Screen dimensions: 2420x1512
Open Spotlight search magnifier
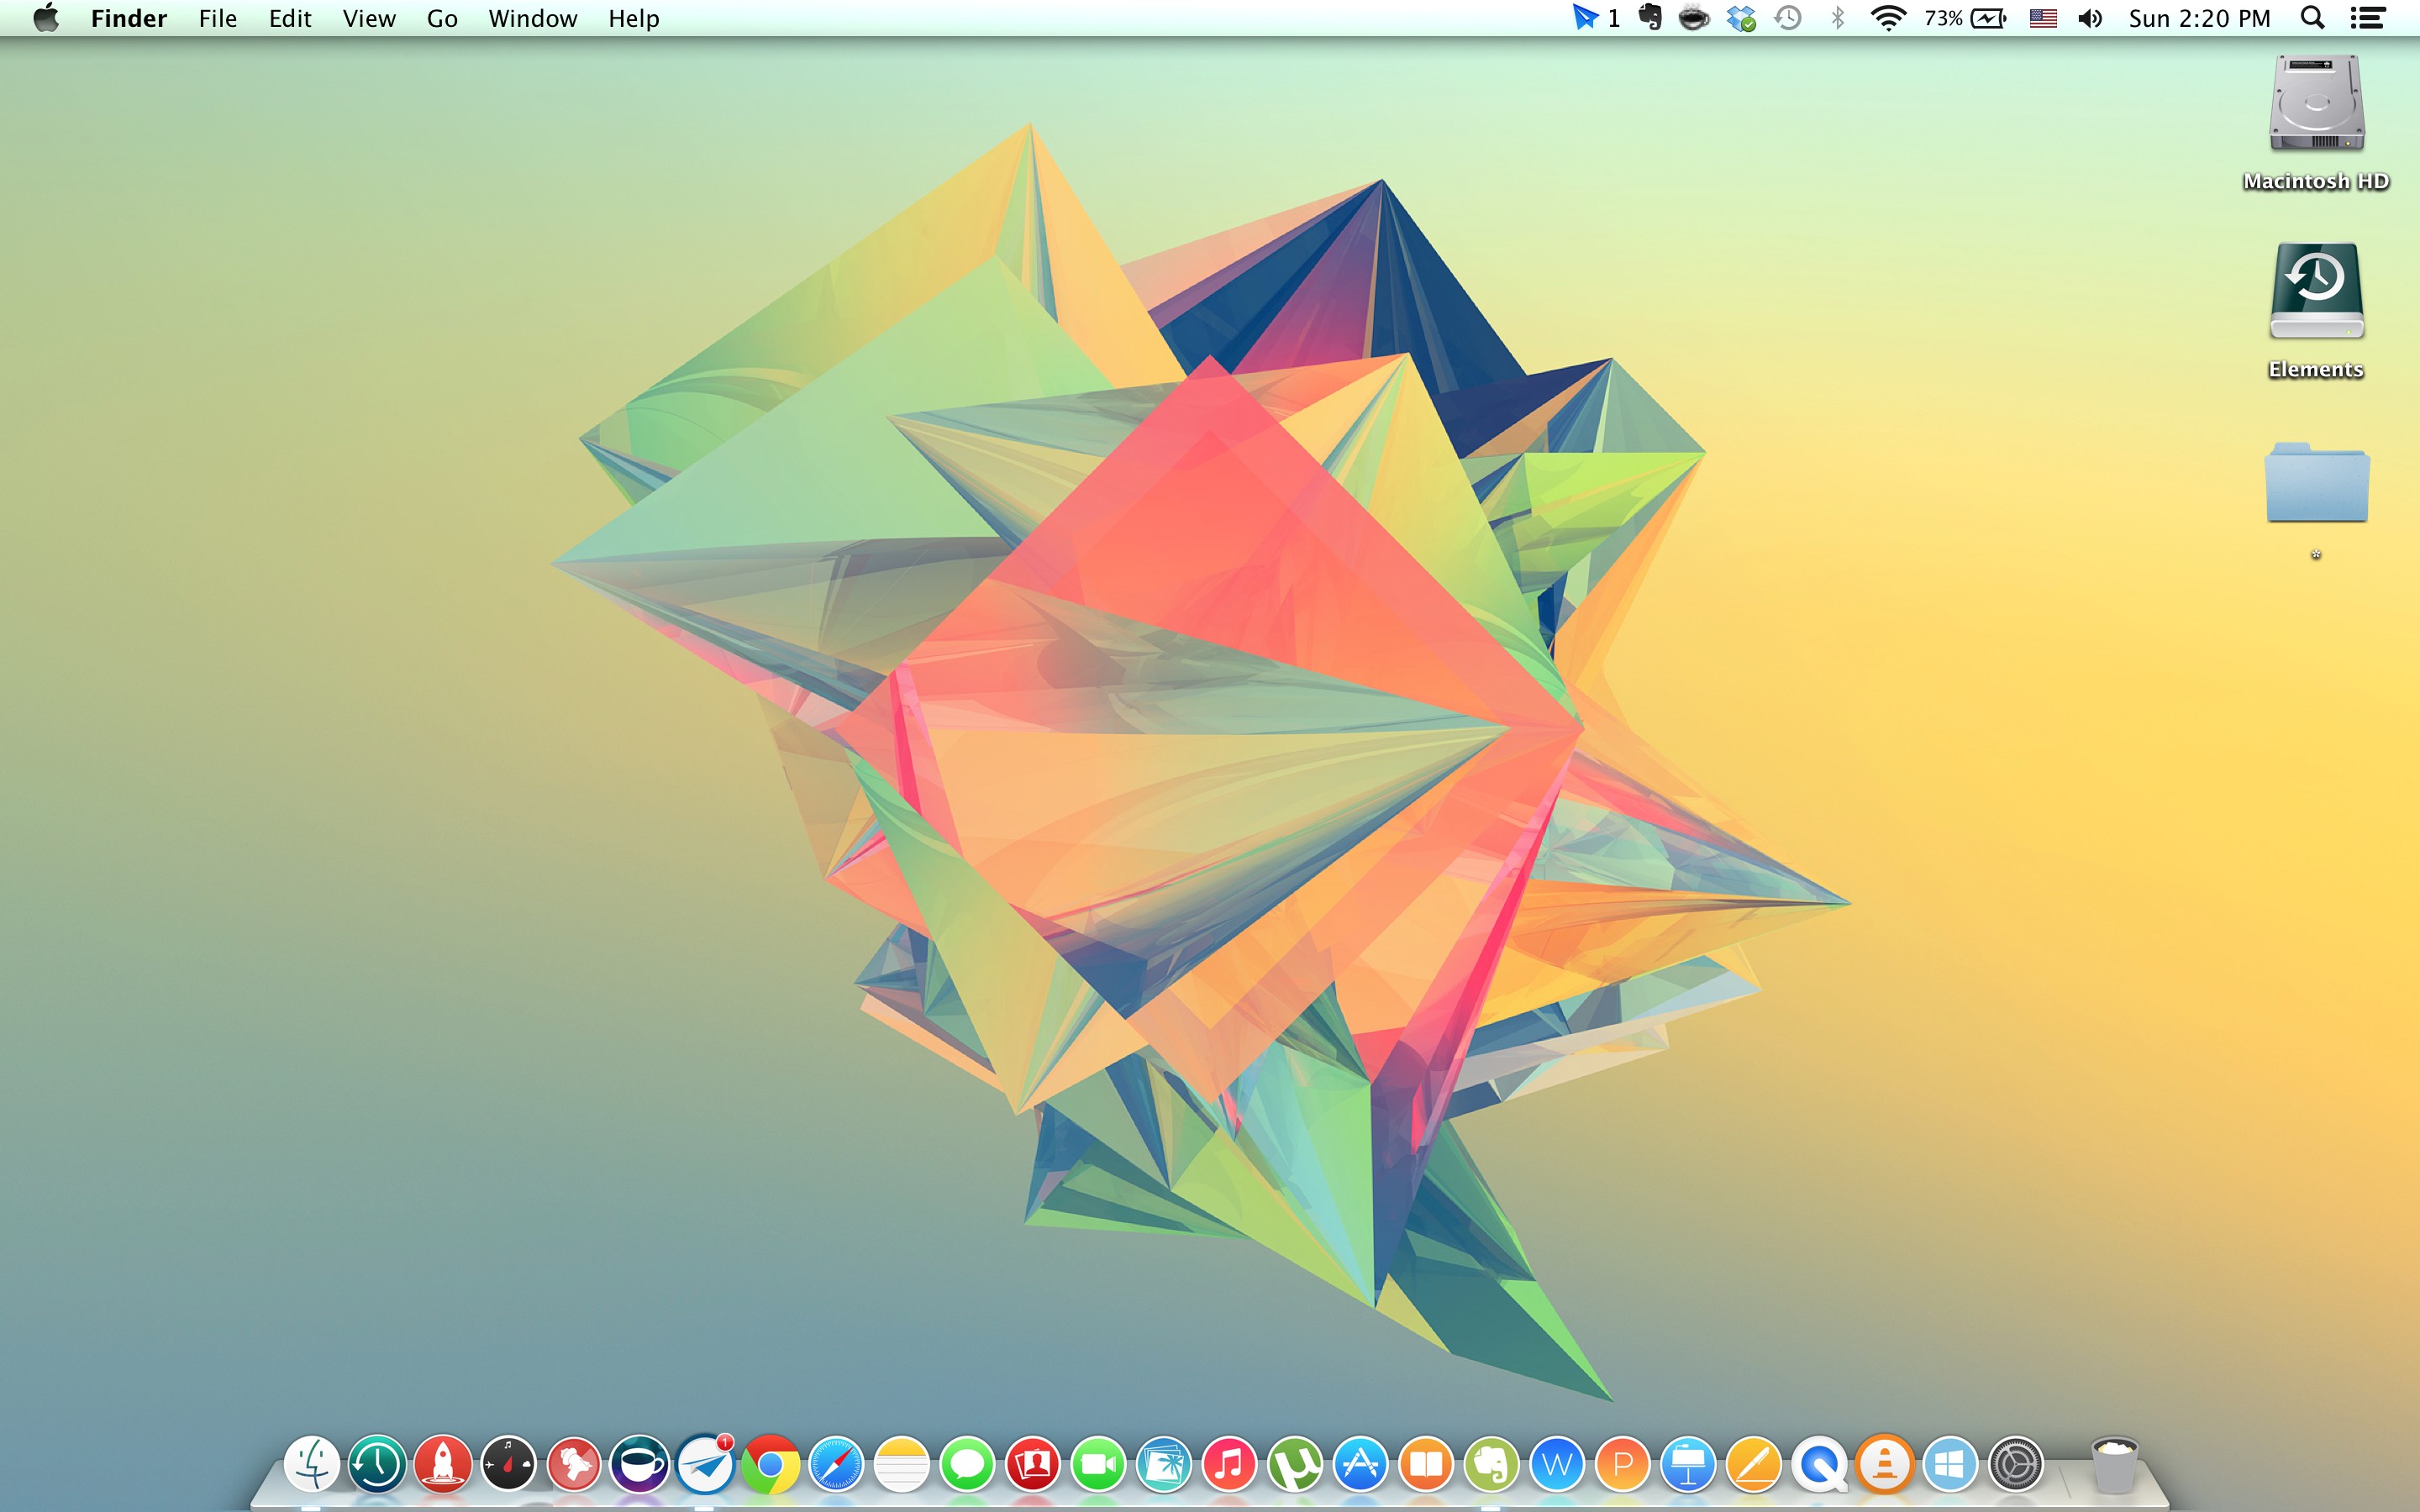point(2312,18)
